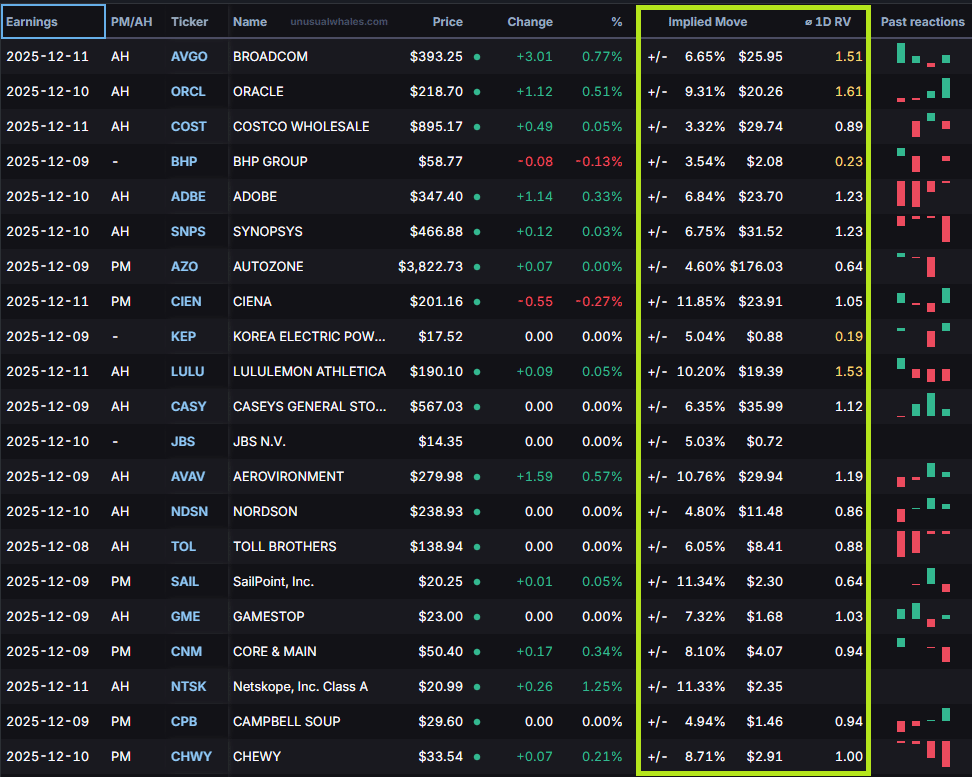
Task: Click Ciena implied move 11.85%
Action: [x=700, y=301]
